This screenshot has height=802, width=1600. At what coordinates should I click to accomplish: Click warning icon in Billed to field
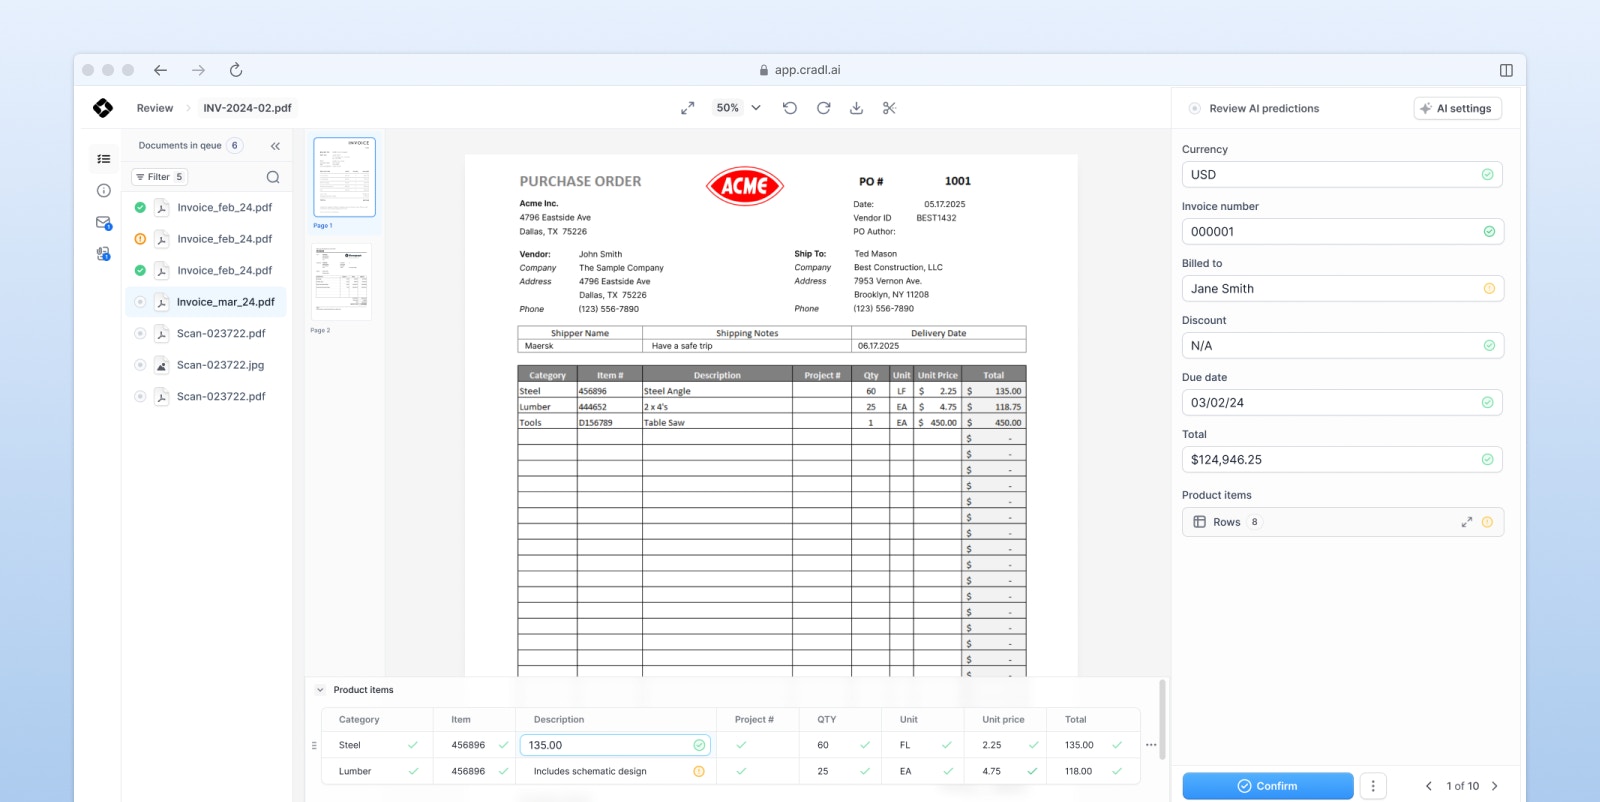pos(1489,289)
